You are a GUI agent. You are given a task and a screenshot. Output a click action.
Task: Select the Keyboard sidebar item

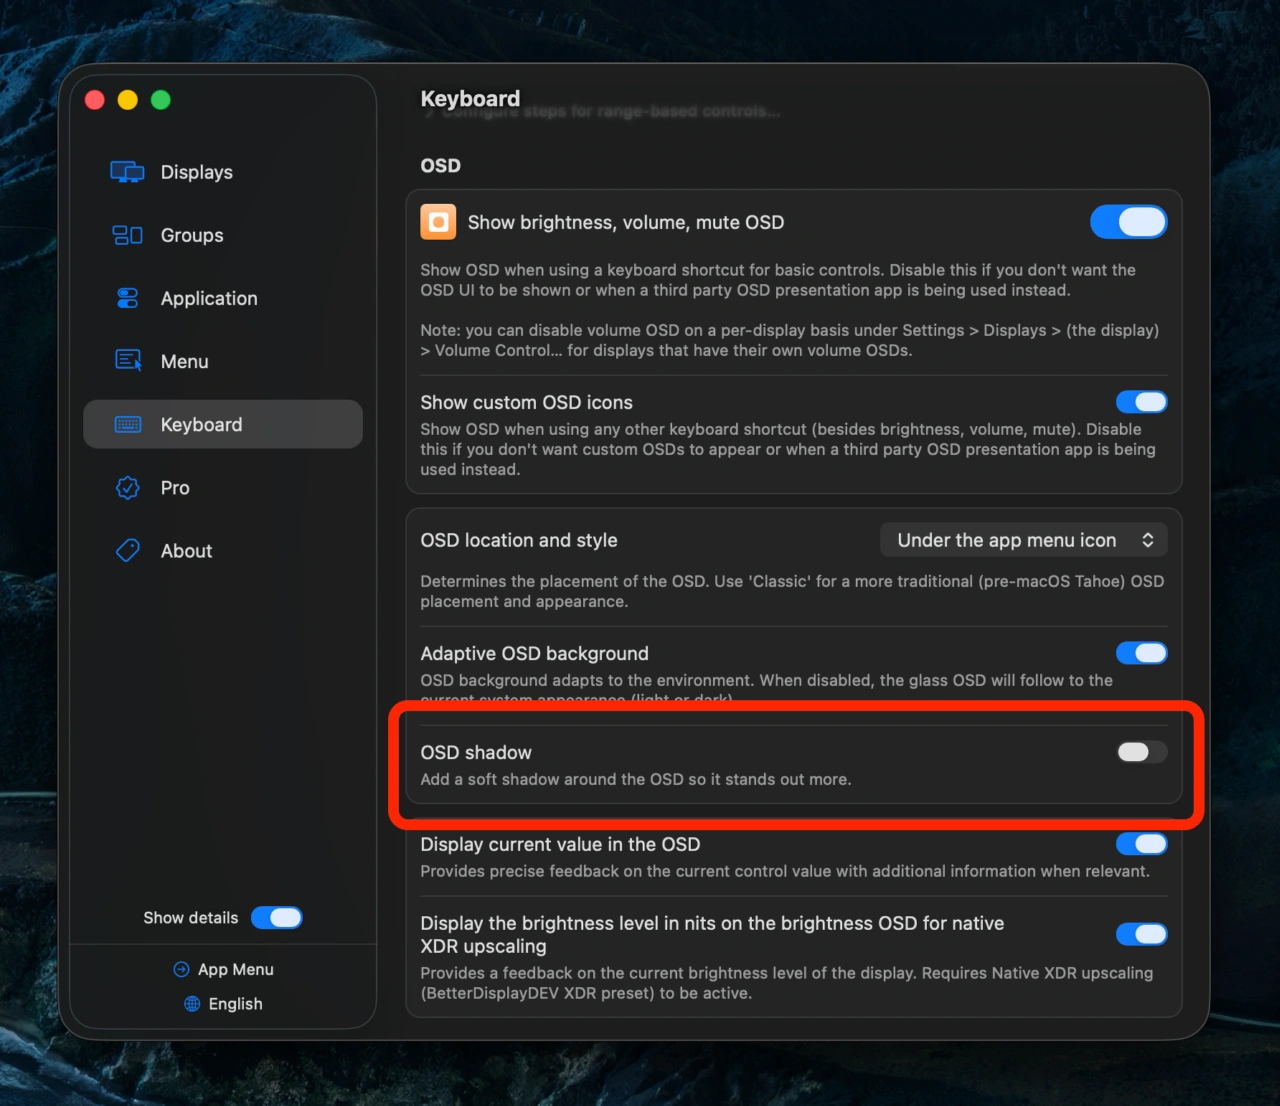(223, 425)
